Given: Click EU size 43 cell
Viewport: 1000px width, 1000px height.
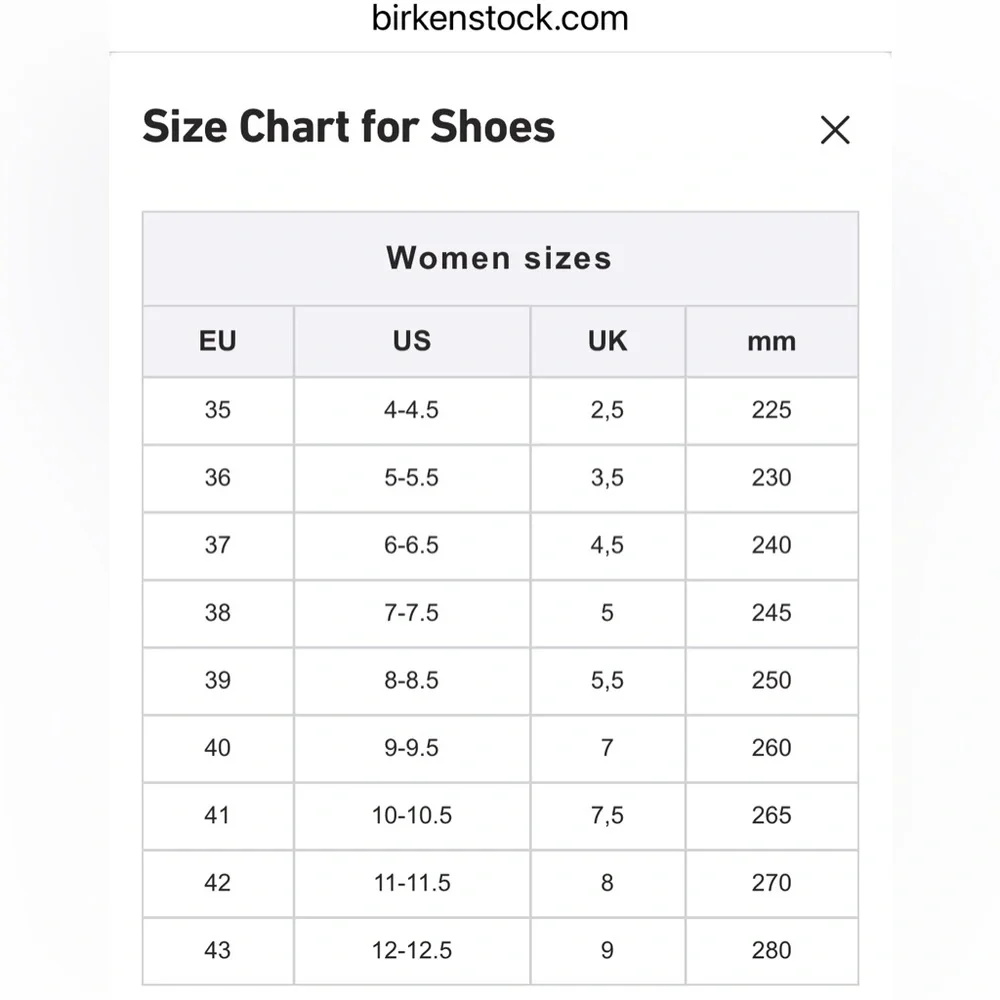Looking at the screenshot, I should [217, 950].
